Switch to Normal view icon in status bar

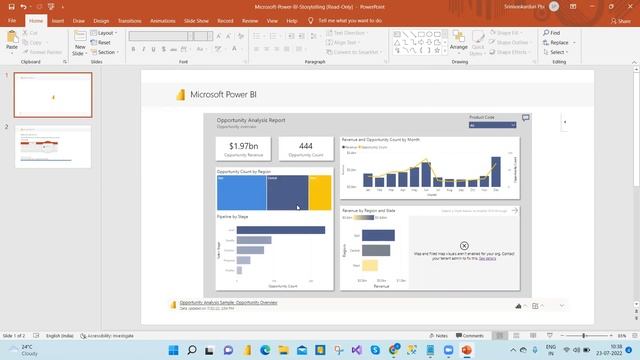click(x=500, y=336)
